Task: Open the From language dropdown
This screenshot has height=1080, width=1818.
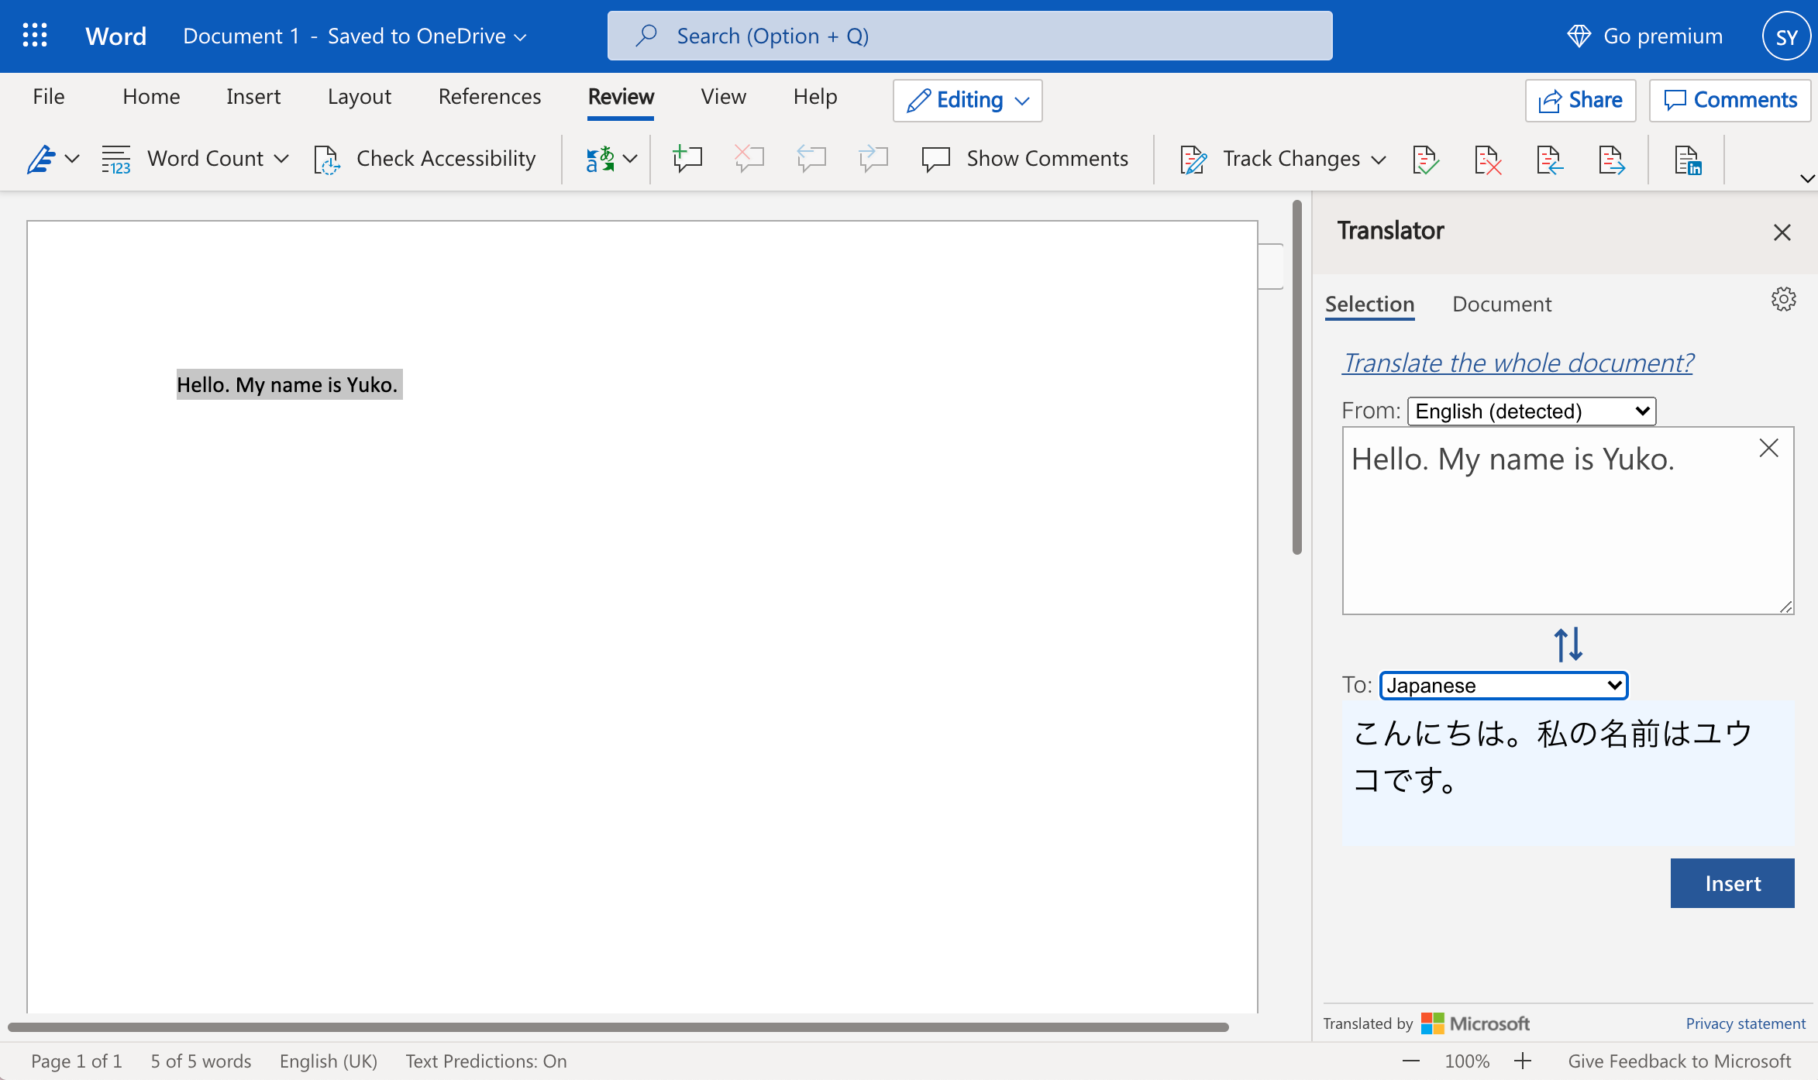Action: (x=1531, y=411)
